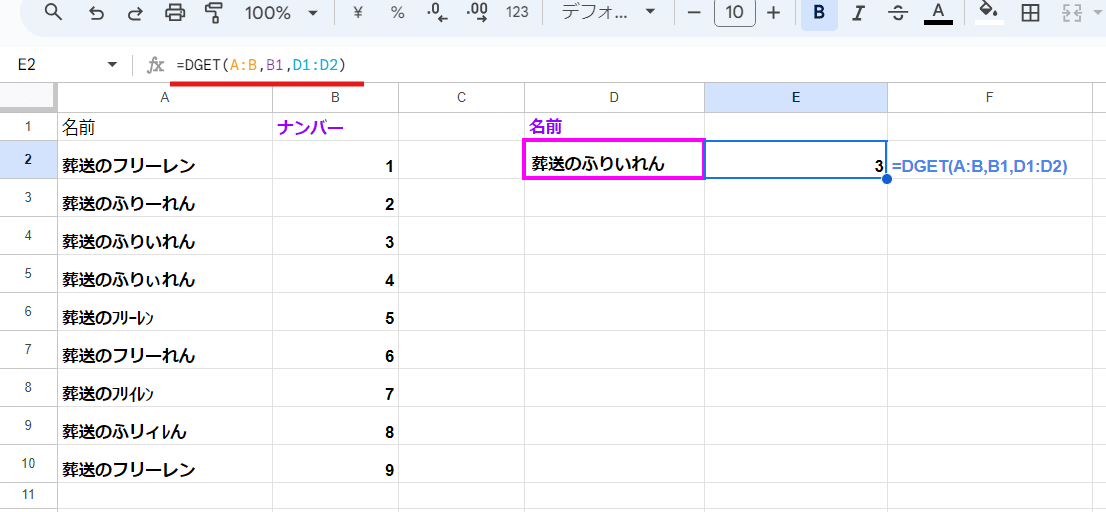Screen dimensions: 1106x512
Task: Select cell A9 葬送のふりィレん
Action: point(165,427)
